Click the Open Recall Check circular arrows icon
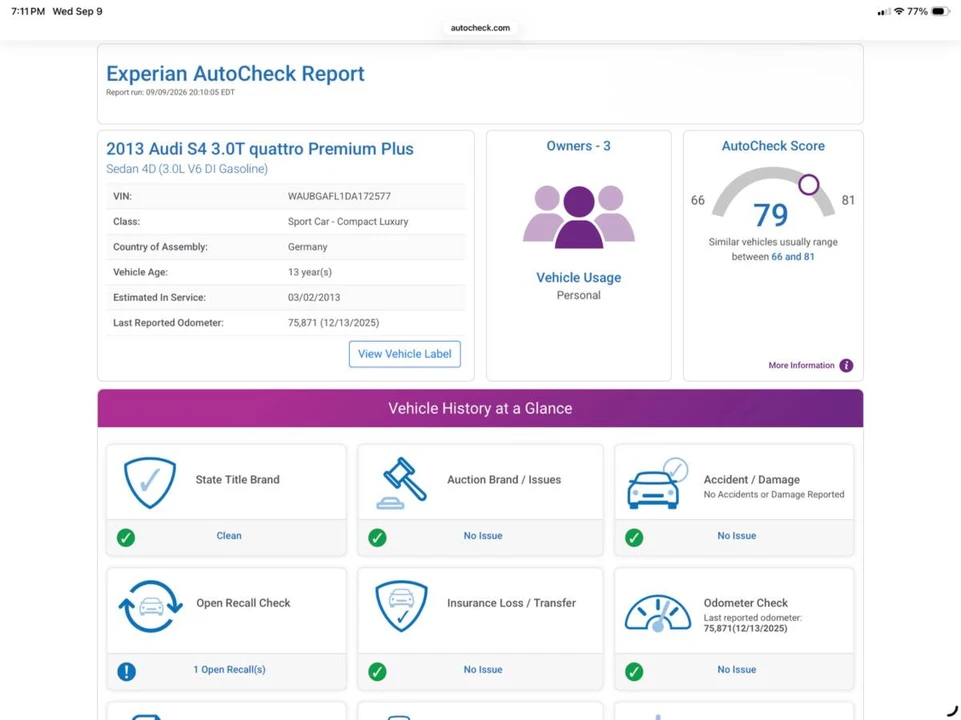Viewport: 961px width, 720px height. [150, 606]
